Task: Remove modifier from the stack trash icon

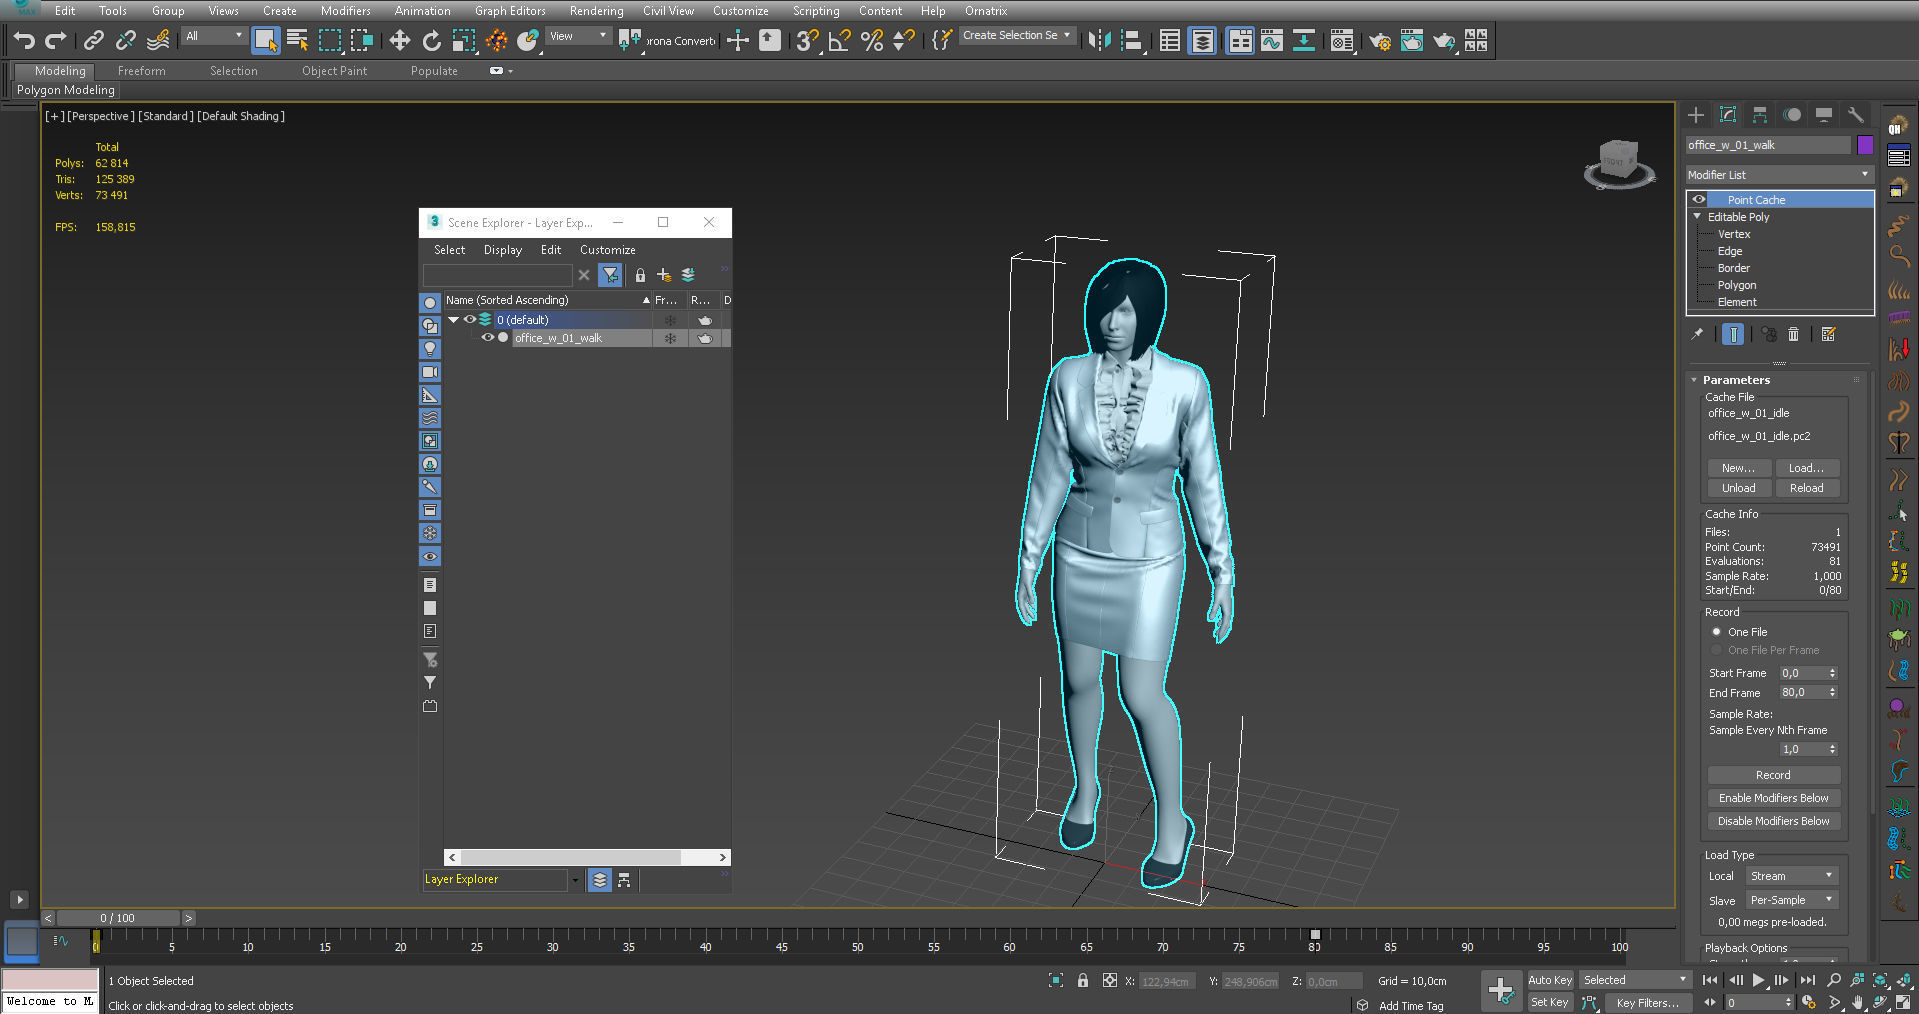Action: (1794, 334)
